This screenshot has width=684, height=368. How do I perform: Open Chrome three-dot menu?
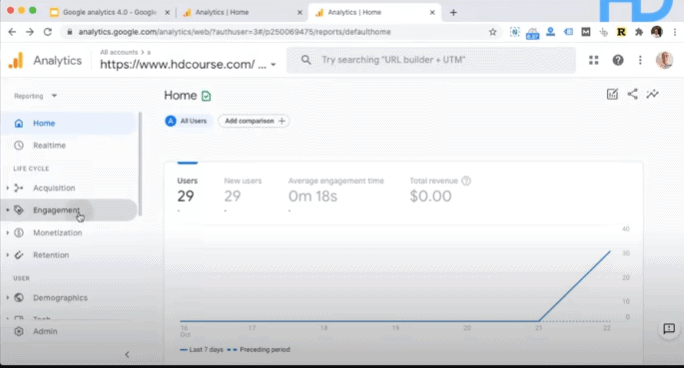pyautogui.click(x=674, y=32)
